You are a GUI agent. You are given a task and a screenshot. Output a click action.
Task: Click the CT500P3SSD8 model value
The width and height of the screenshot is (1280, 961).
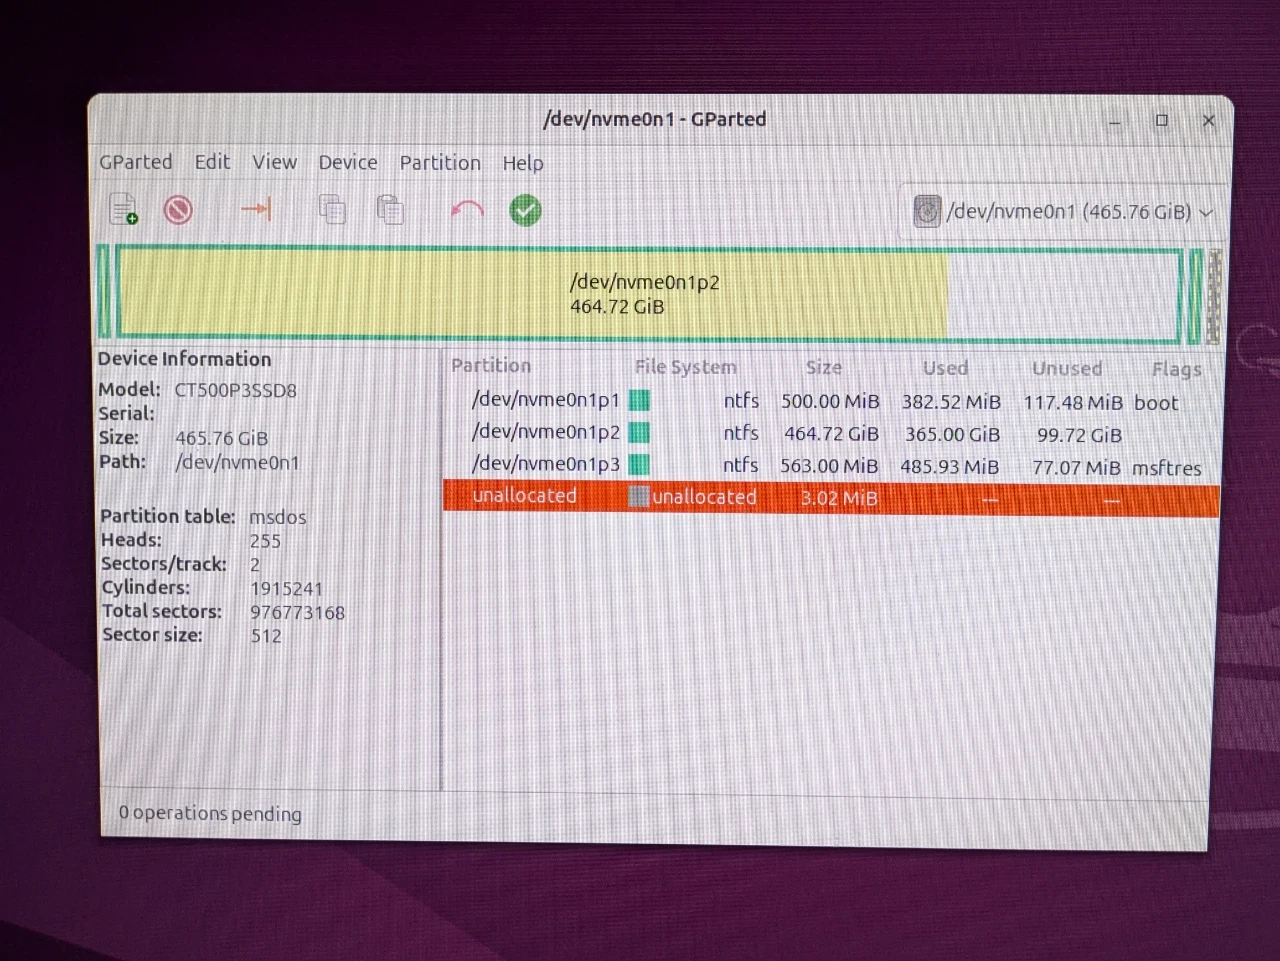pyautogui.click(x=236, y=390)
